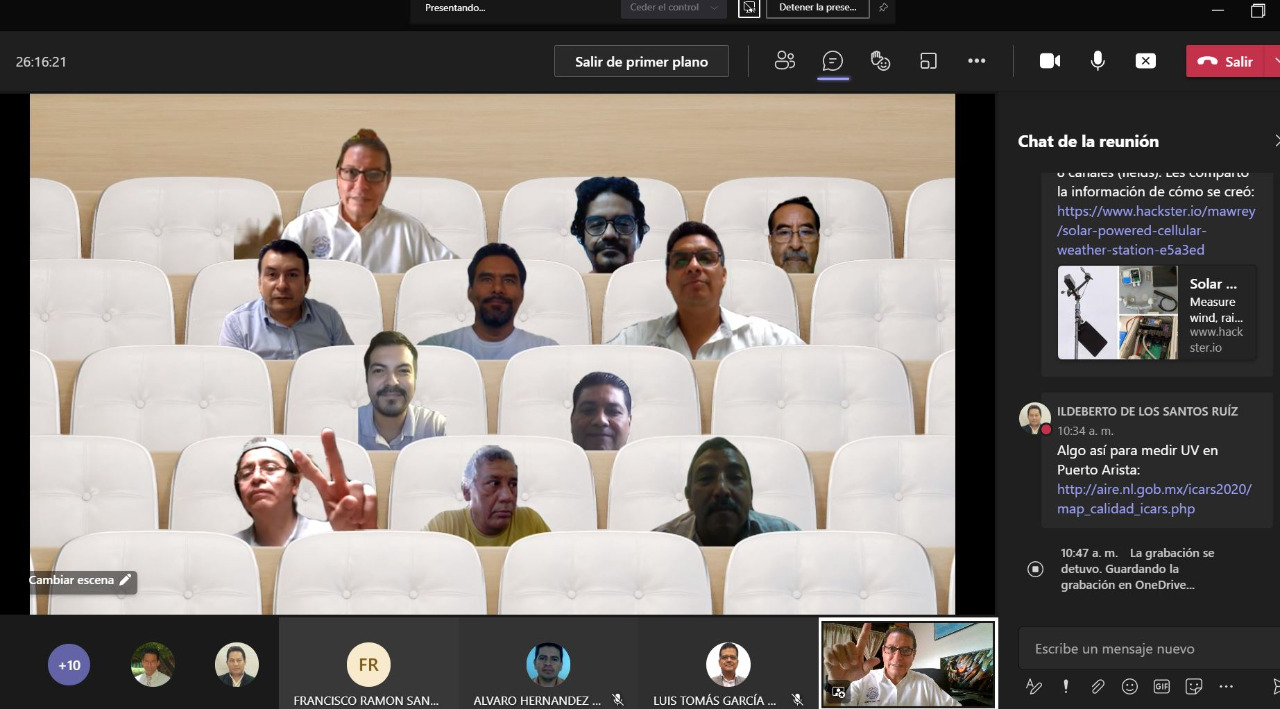Click Luis Tomás García muted microphone icon
The width and height of the screenshot is (1280, 709).
(x=797, y=700)
